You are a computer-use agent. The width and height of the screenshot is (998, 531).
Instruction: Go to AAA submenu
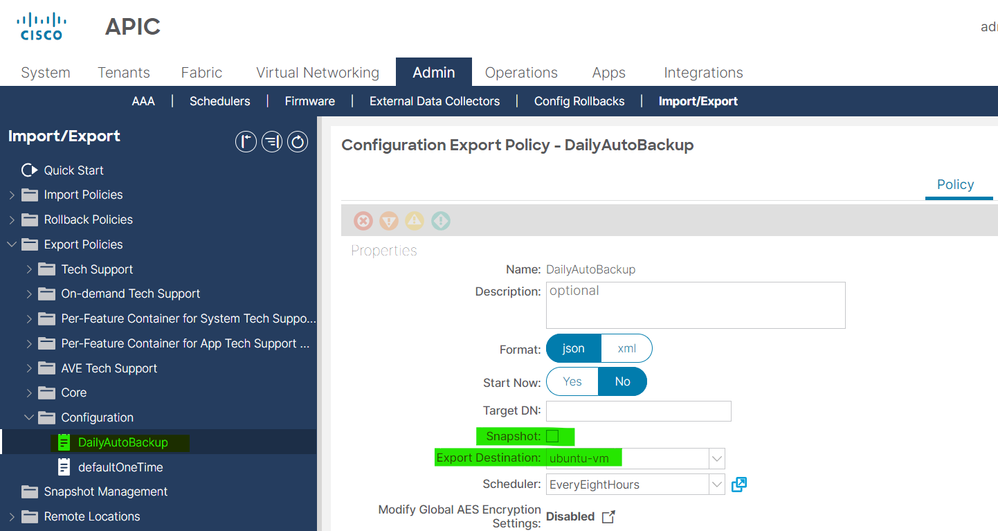point(143,101)
